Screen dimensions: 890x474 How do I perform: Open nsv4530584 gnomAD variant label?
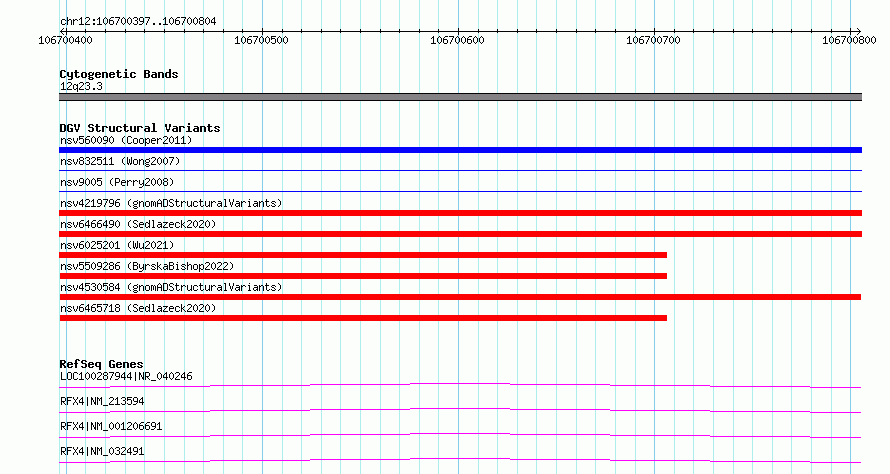click(x=171, y=287)
